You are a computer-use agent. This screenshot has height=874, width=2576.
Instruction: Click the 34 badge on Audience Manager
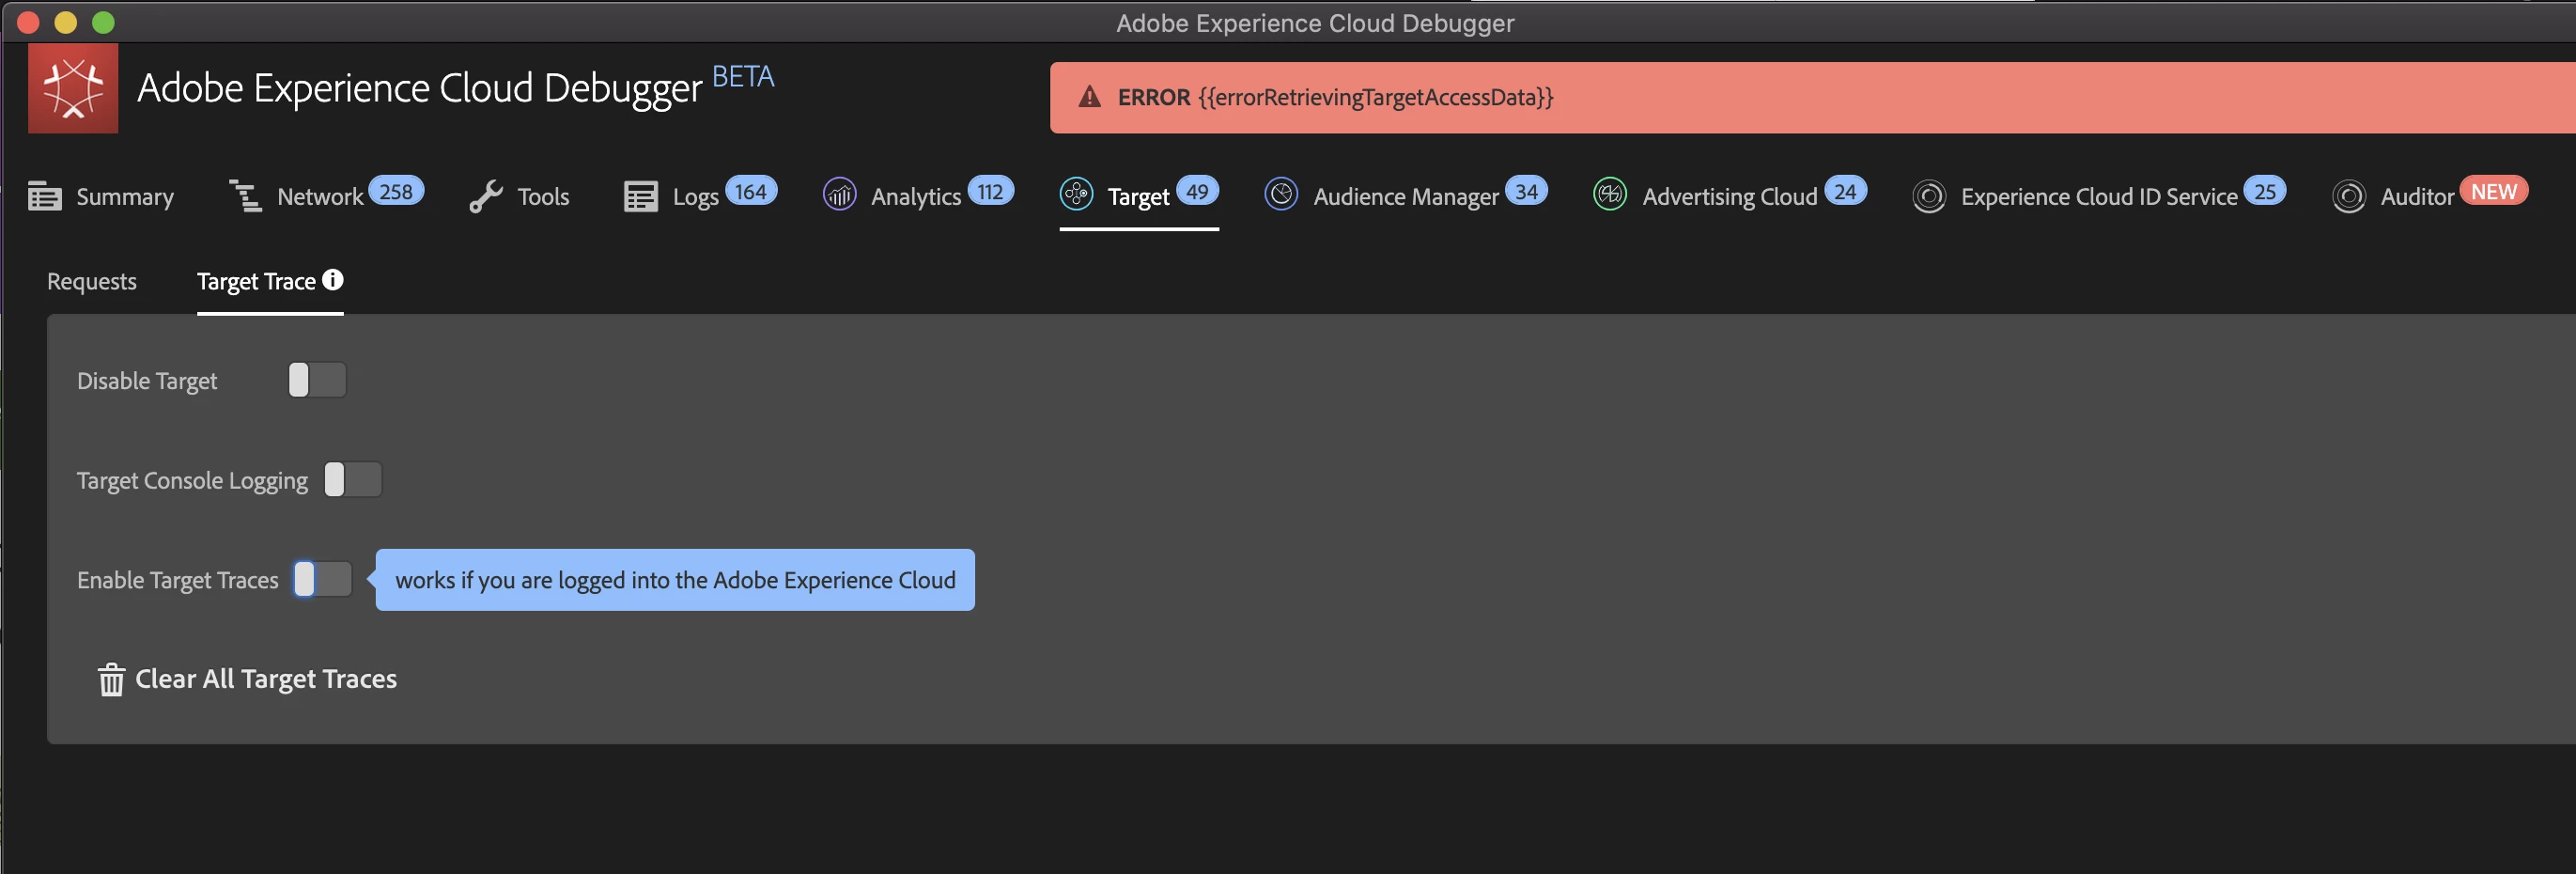coord(1526,191)
